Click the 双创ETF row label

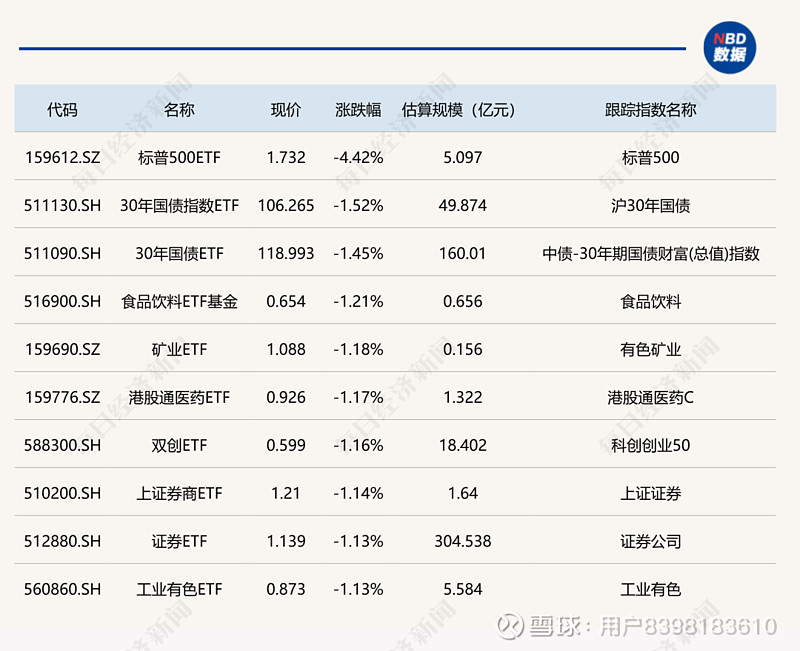(x=177, y=445)
